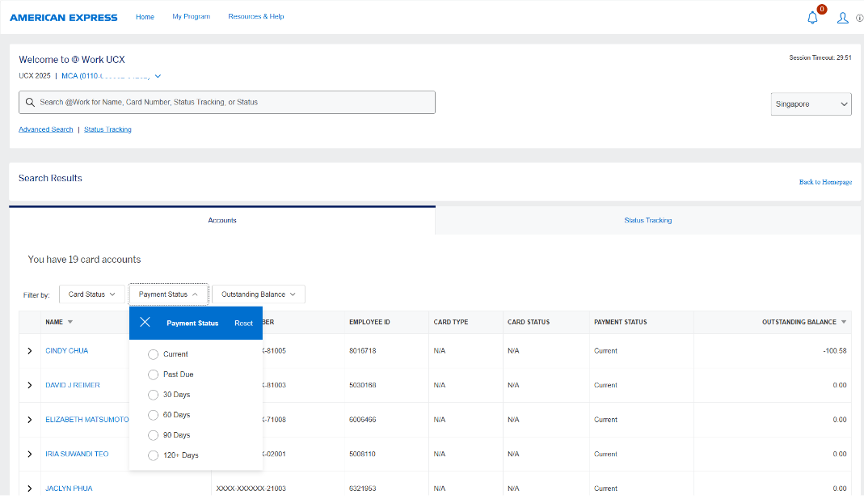Select the Past Due radio option
Screen dimensions: 864x496
(x=153, y=374)
